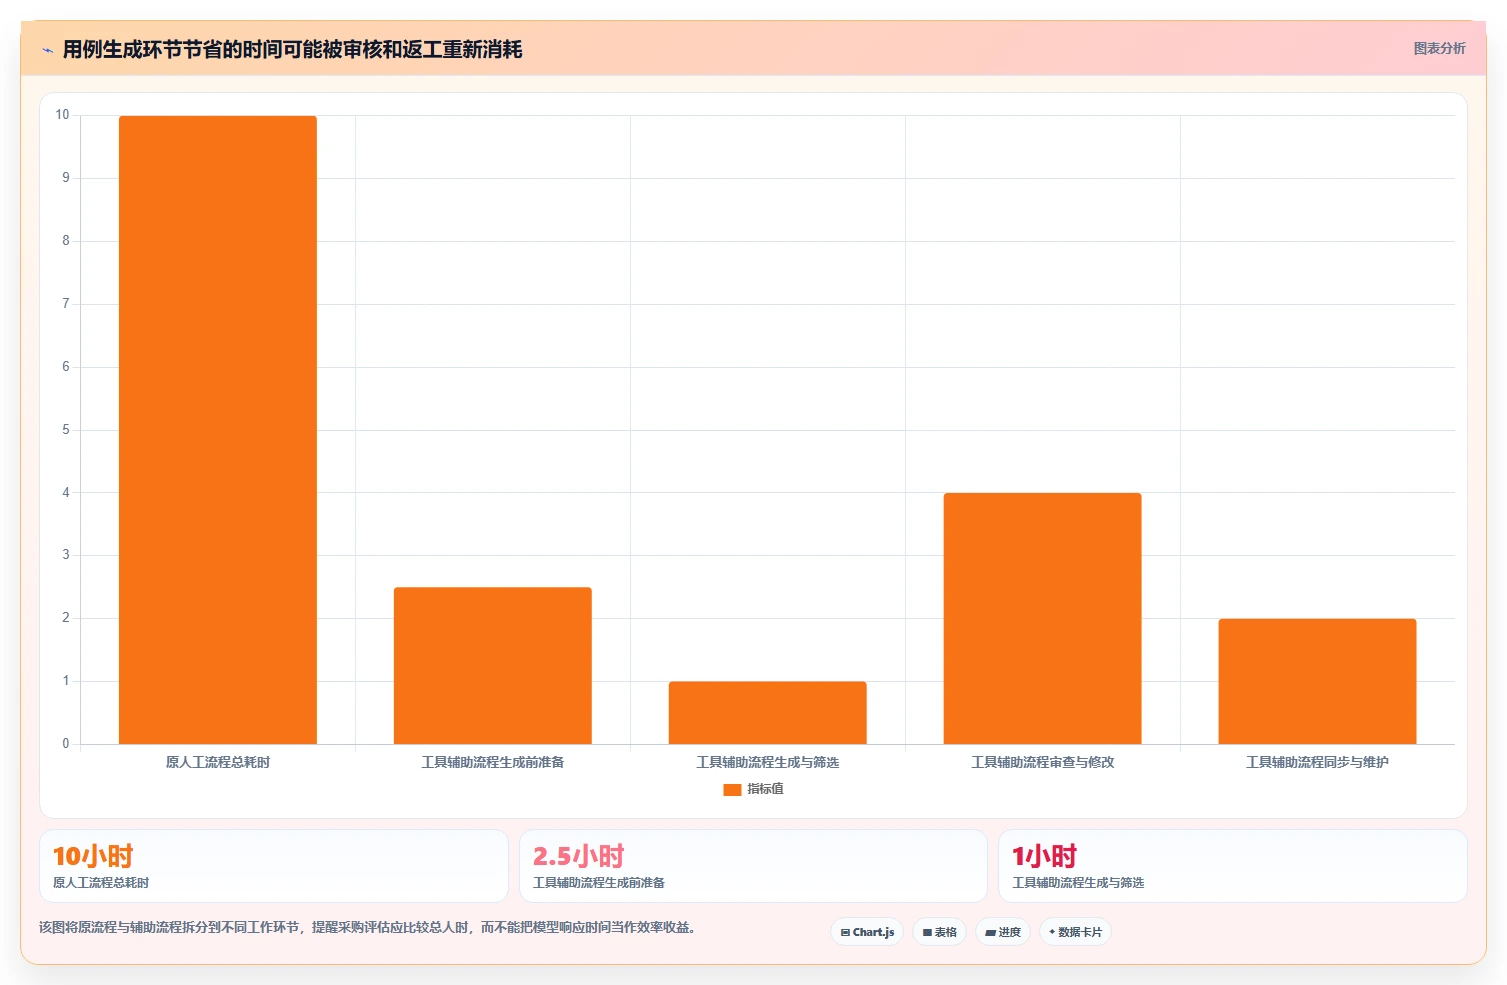Select the Chart.js tag pill

[867, 932]
